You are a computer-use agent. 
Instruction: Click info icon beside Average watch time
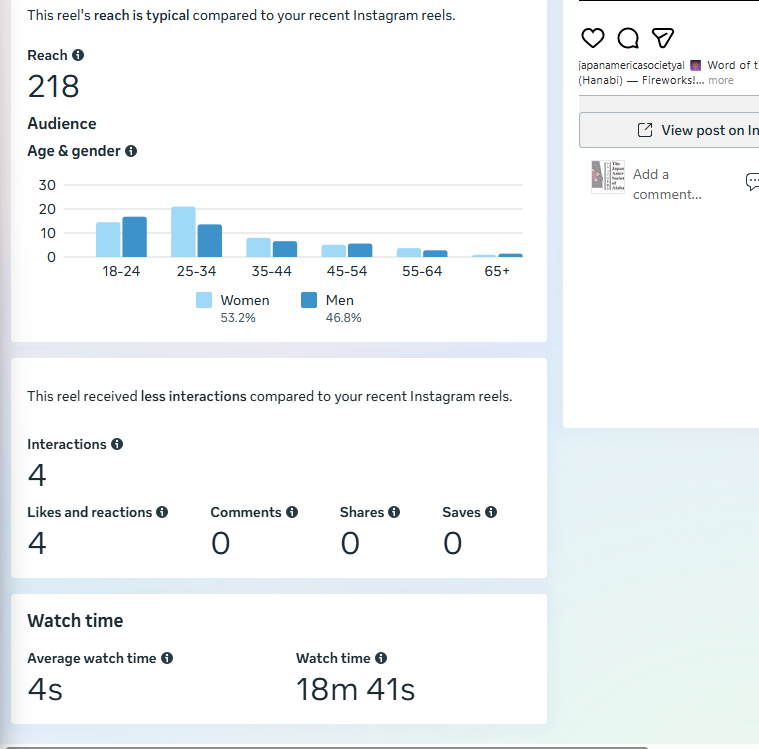[x=167, y=658]
